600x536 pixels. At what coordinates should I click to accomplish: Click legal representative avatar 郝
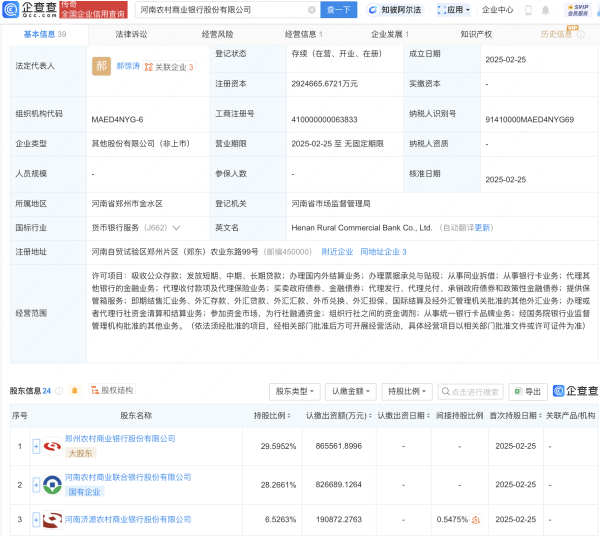click(101, 66)
